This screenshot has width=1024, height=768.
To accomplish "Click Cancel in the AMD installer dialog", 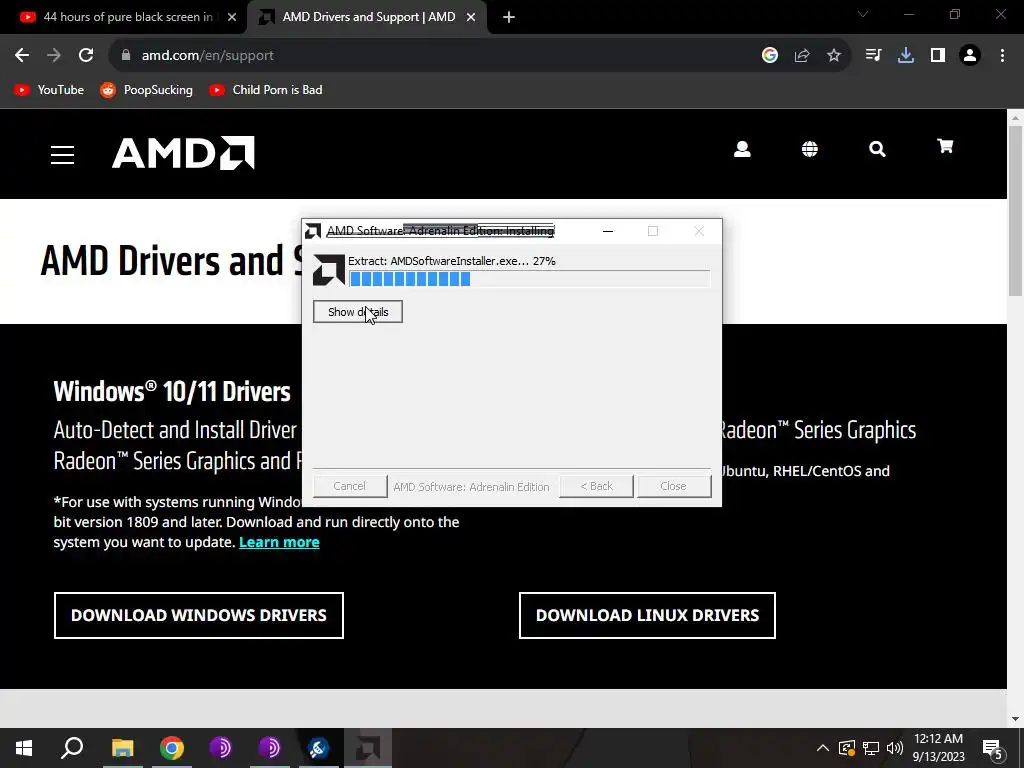I will 350,486.
